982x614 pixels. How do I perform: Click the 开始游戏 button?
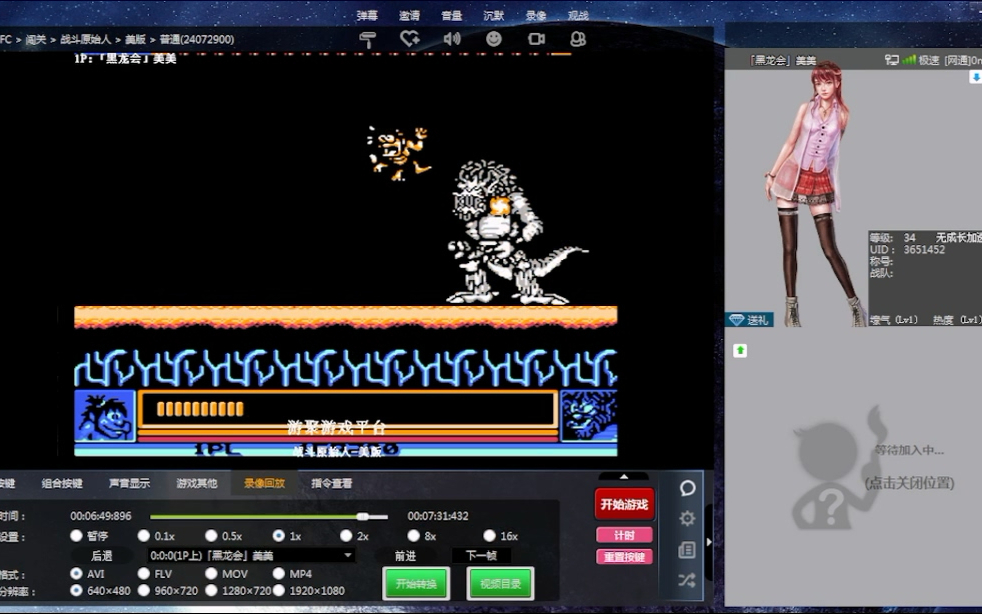624,504
